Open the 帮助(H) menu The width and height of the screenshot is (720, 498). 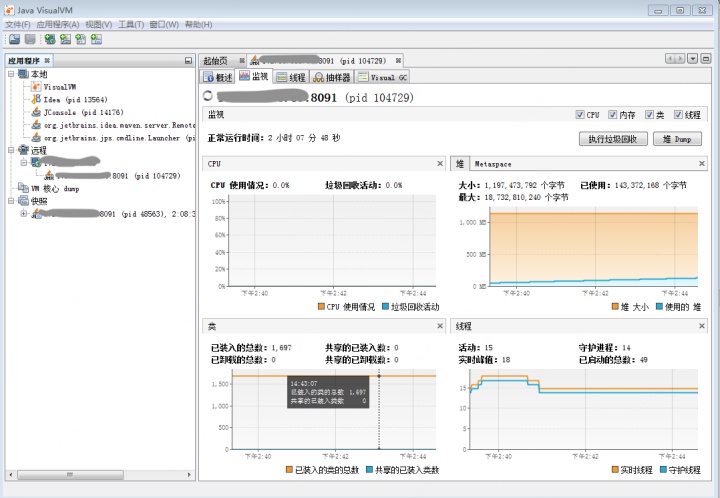click(198, 24)
